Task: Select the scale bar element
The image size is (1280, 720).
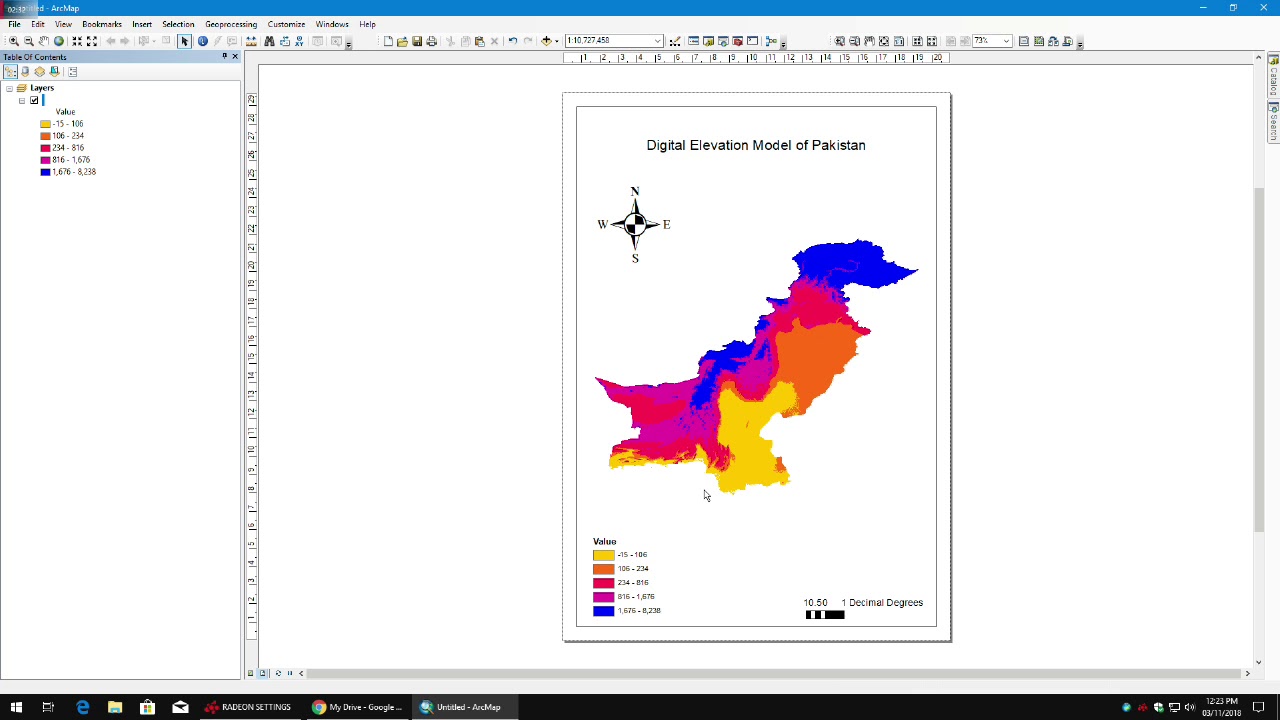Action: click(x=863, y=608)
